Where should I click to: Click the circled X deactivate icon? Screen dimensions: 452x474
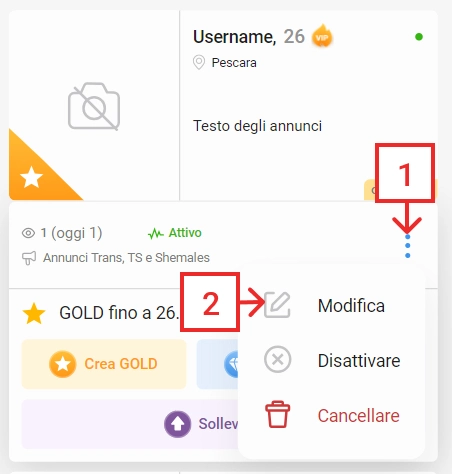(277, 359)
